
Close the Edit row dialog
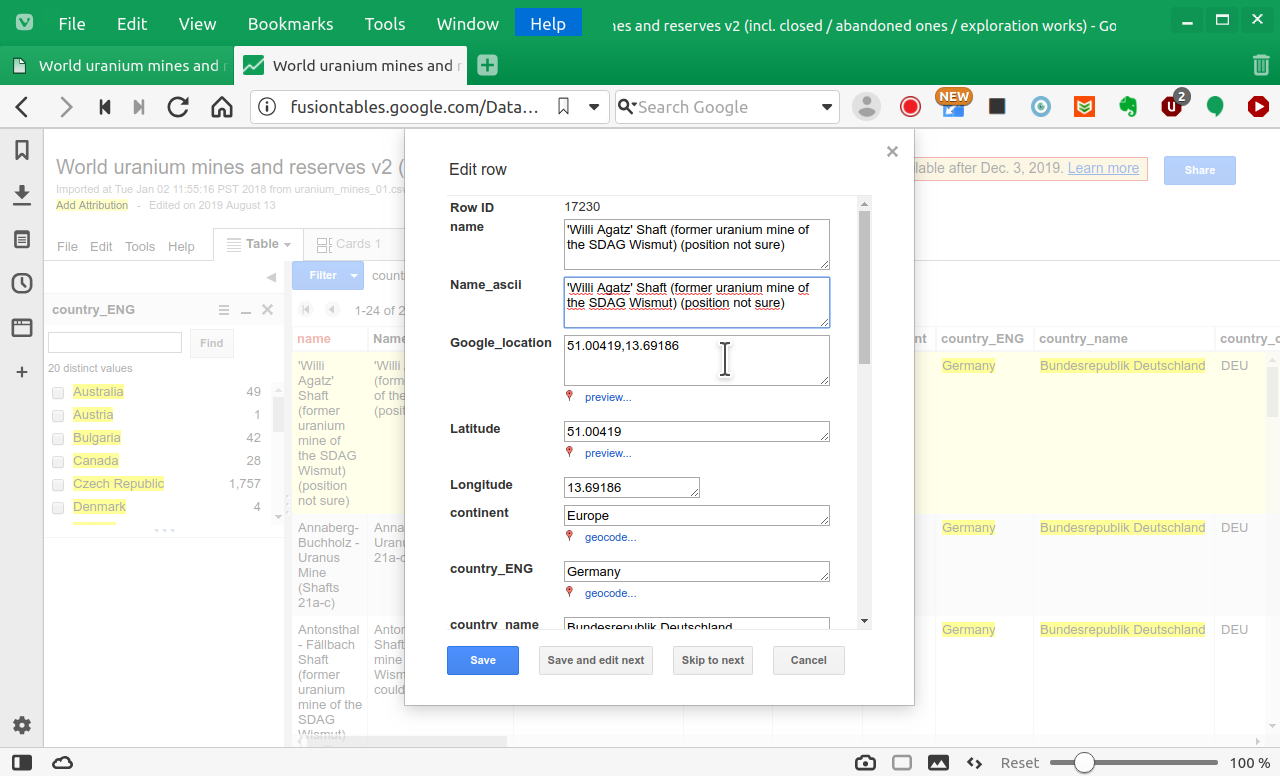892,152
